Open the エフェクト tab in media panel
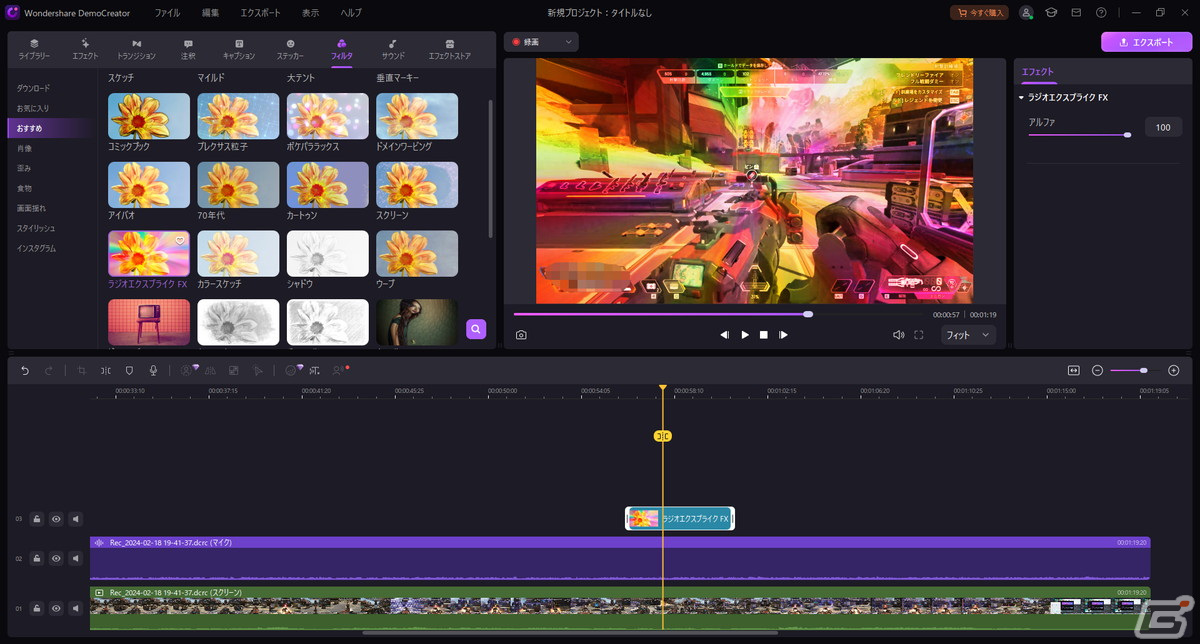1200x644 pixels. click(x=85, y=49)
